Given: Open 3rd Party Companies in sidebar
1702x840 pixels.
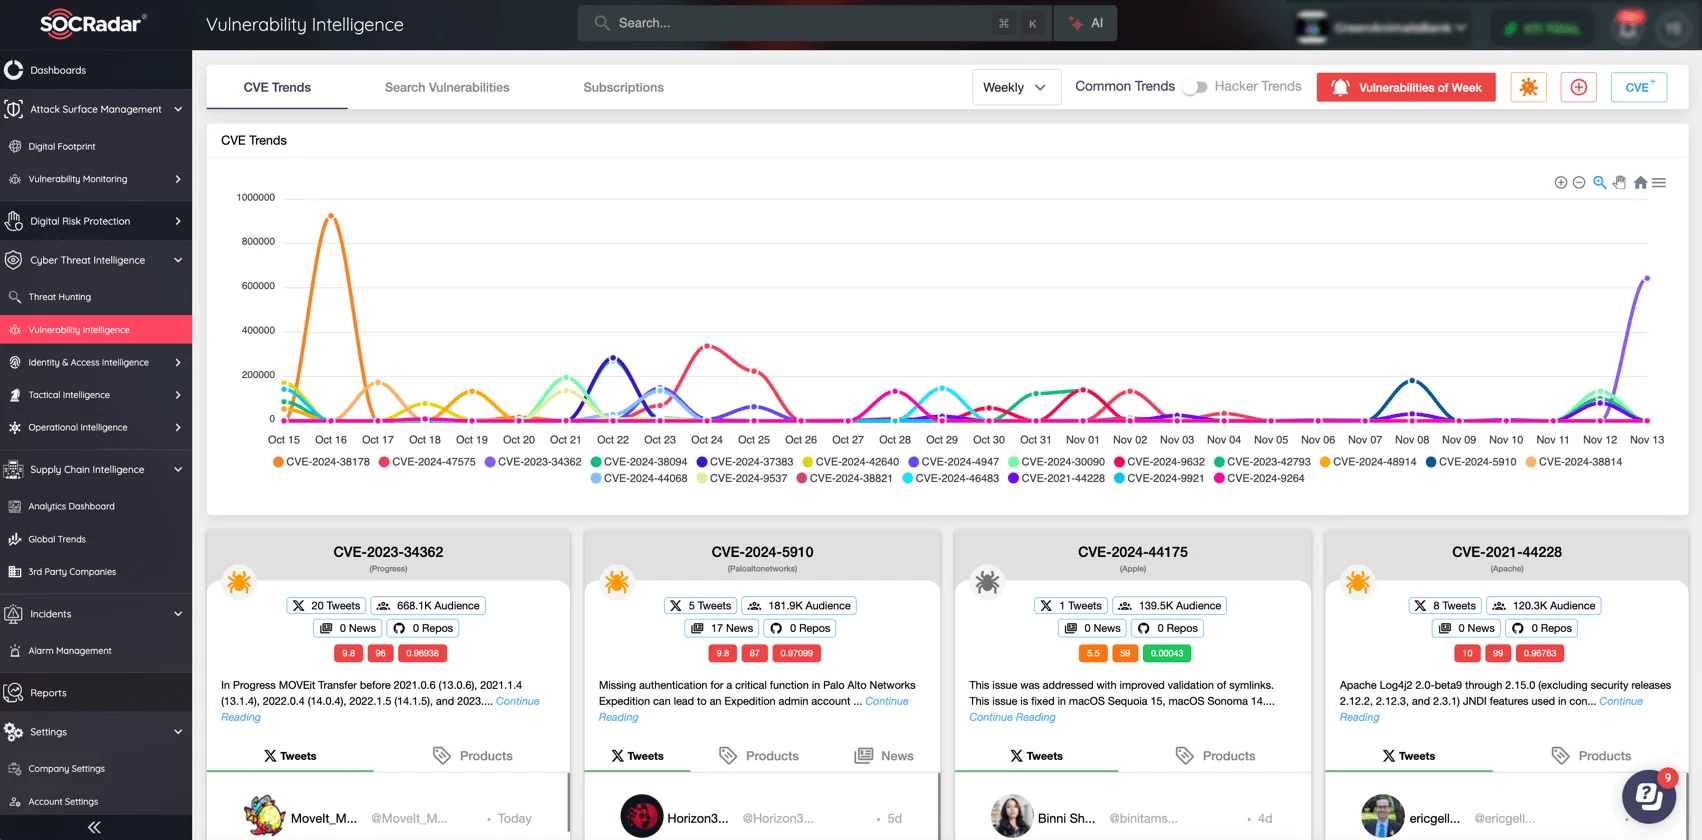Looking at the screenshot, I should coord(96,572).
